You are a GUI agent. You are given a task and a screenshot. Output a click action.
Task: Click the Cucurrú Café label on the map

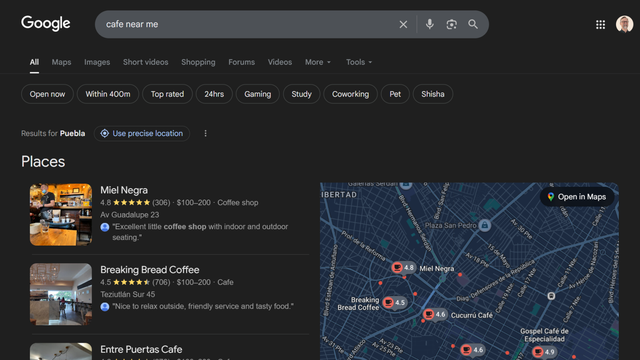[x=472, y=315]
